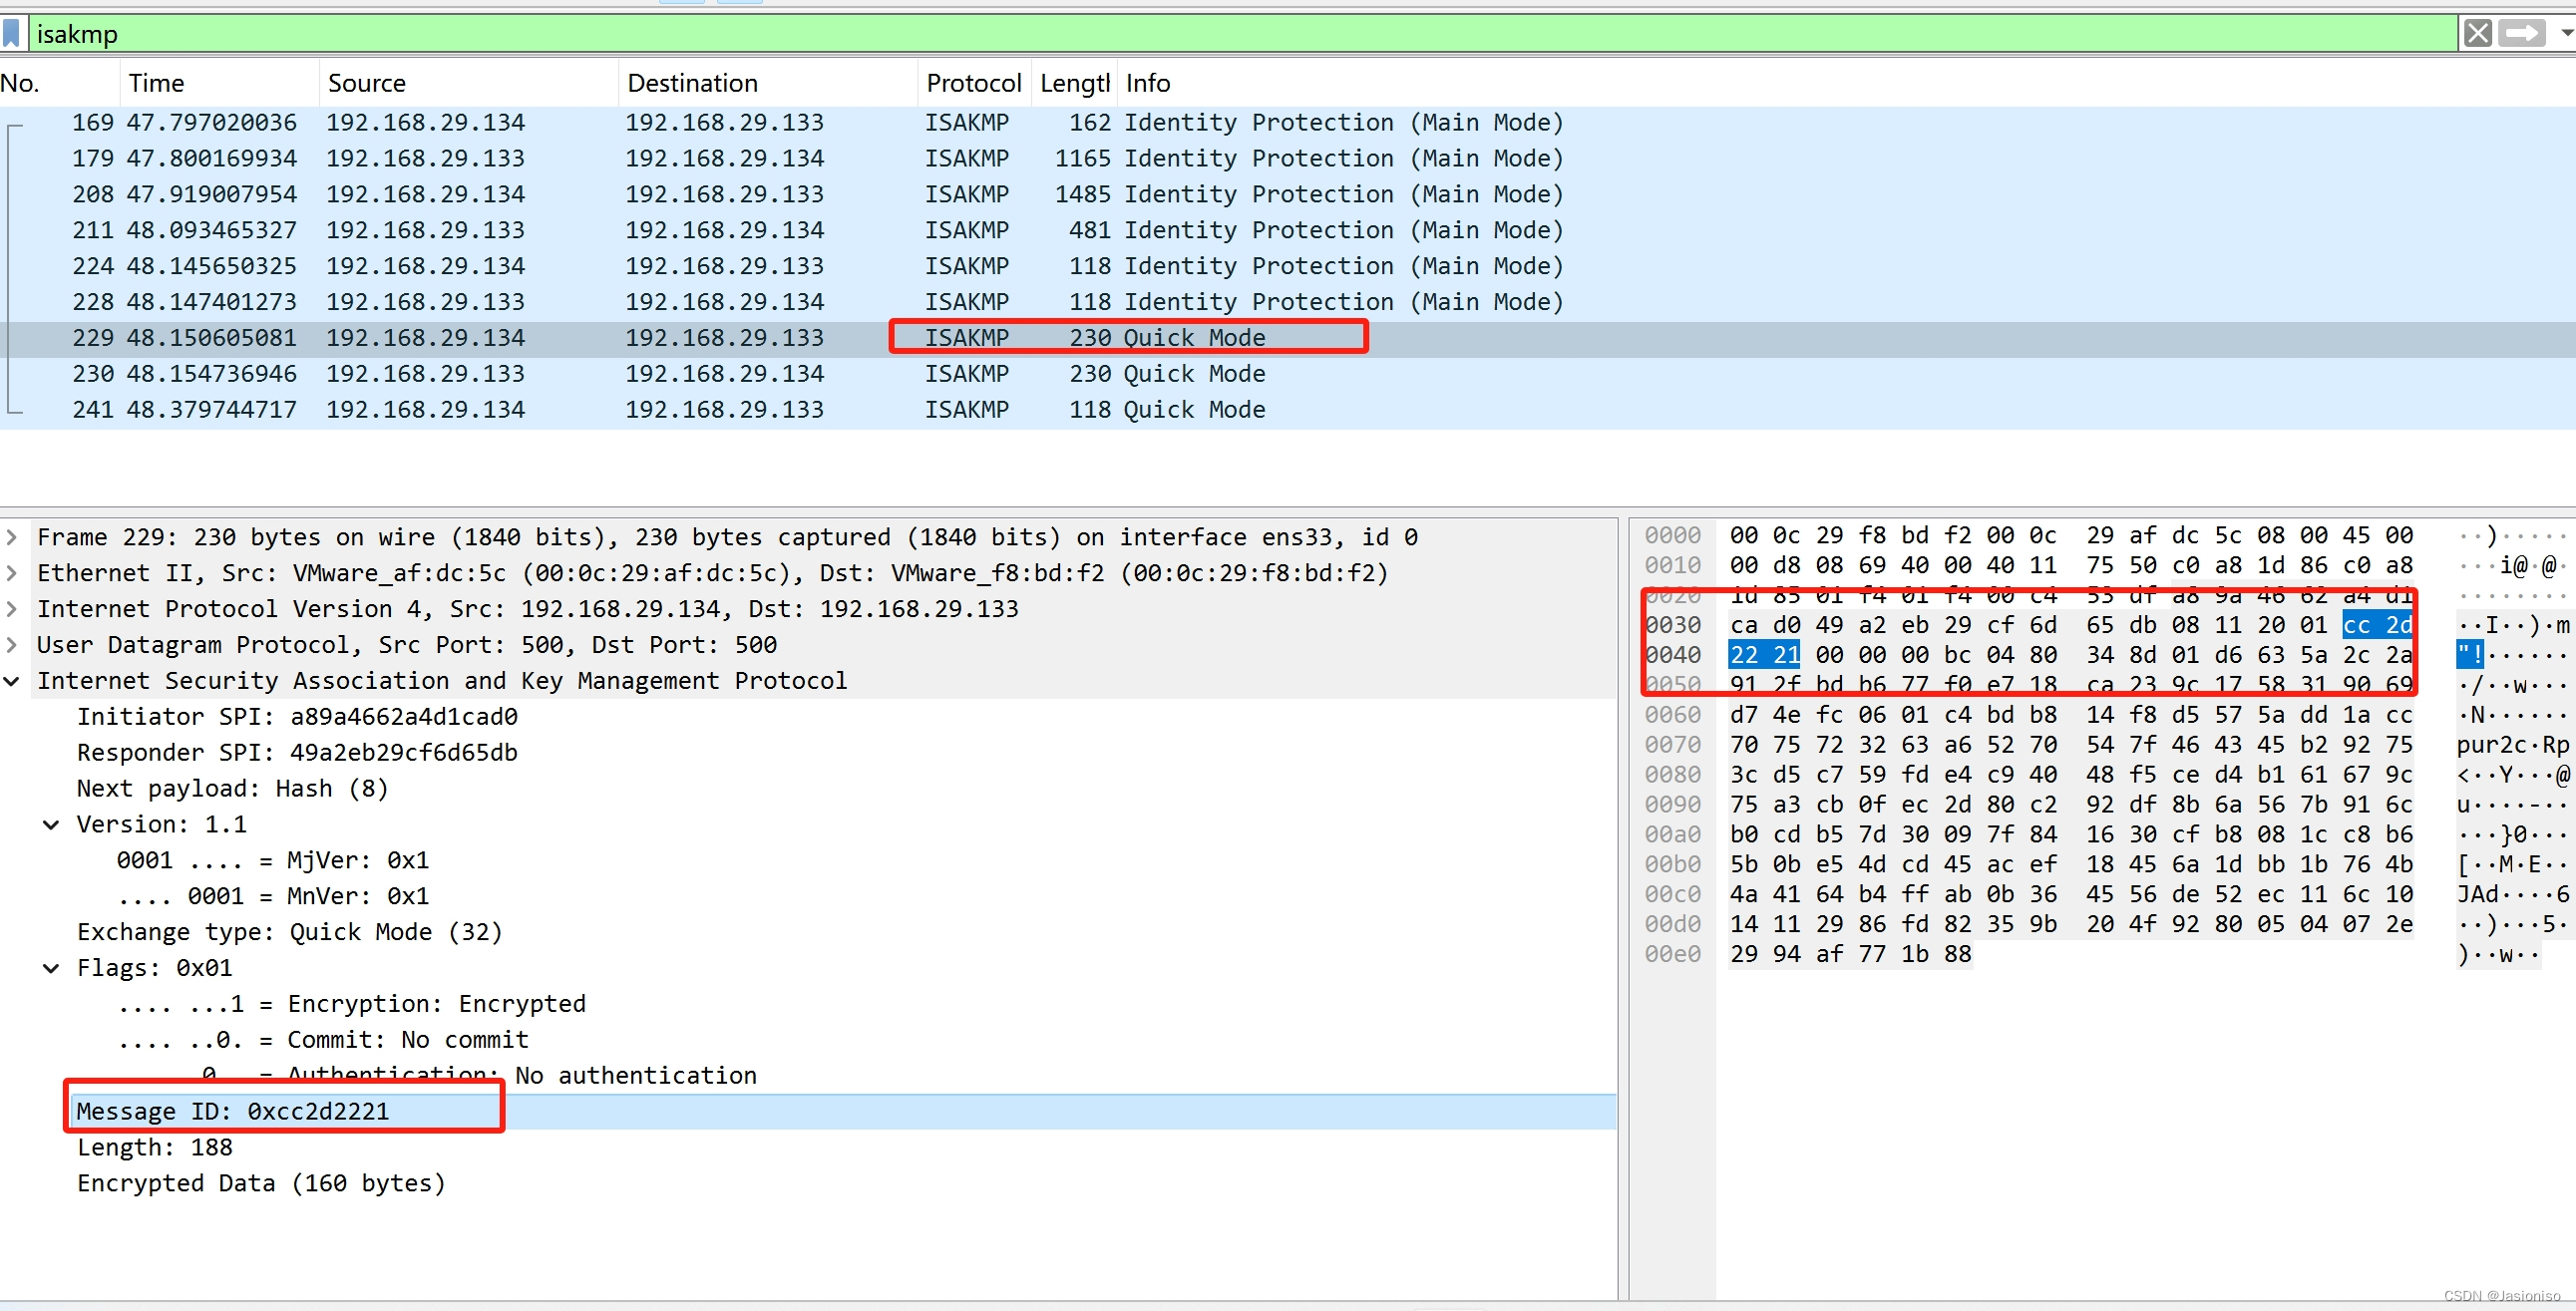2576x1311 pixels.
Task: Select packet 169 in the list
Action: tap(700, 122)
